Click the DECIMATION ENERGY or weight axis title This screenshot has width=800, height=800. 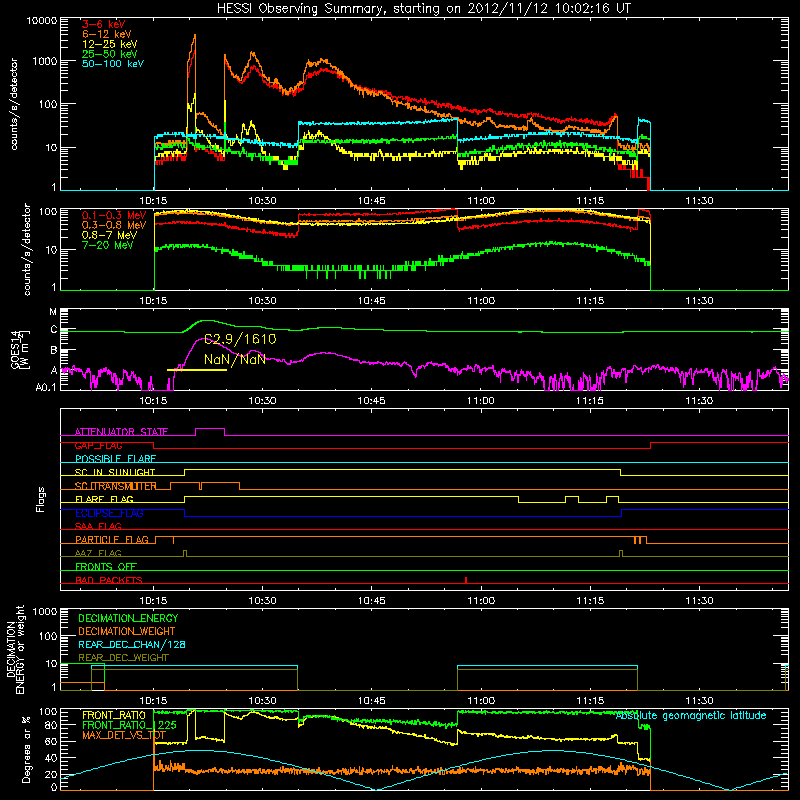pyautogui.click(x=15, y=649)
